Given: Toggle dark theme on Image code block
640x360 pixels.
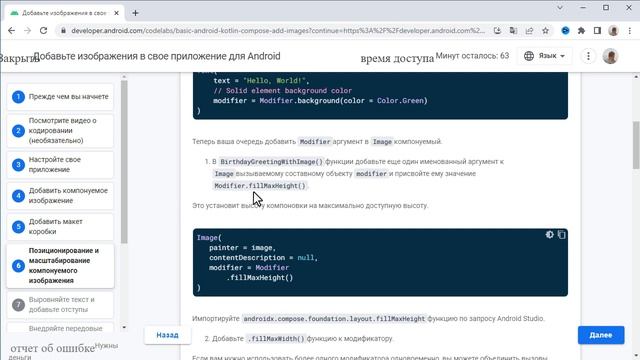Looking at the screenshot, I should [549, 234].
